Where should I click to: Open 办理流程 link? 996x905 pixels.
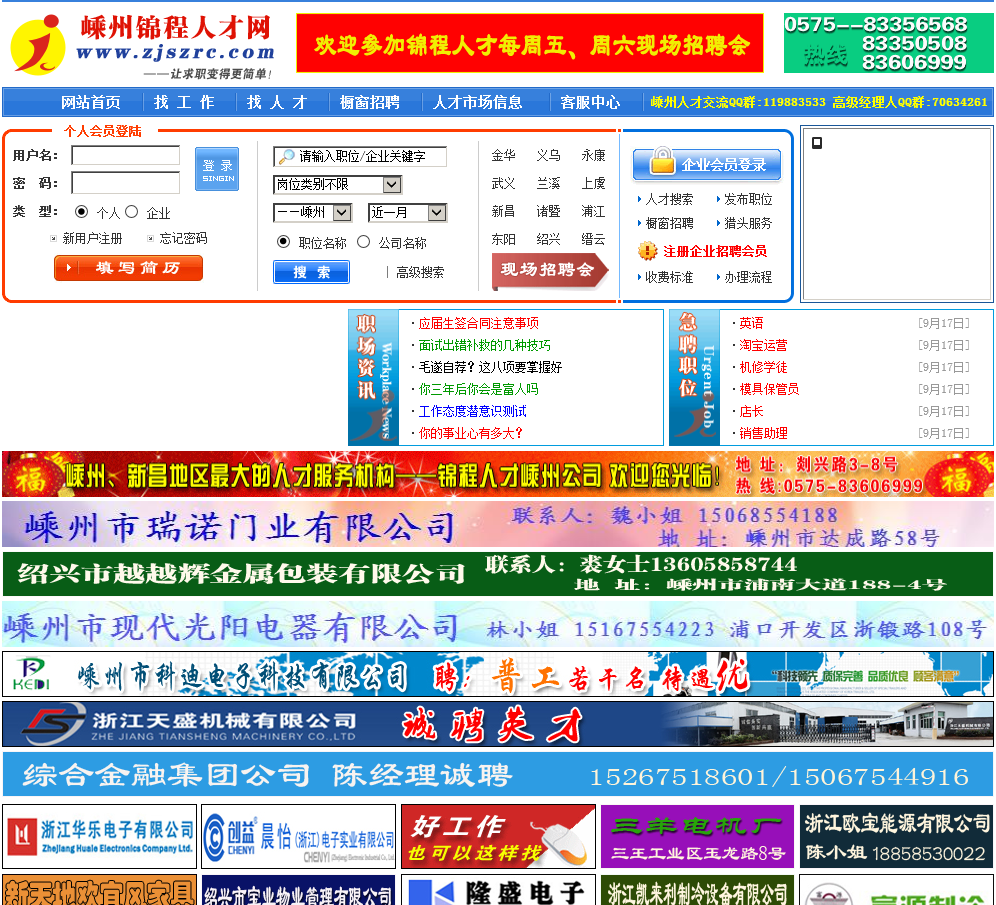click(748, 277)
